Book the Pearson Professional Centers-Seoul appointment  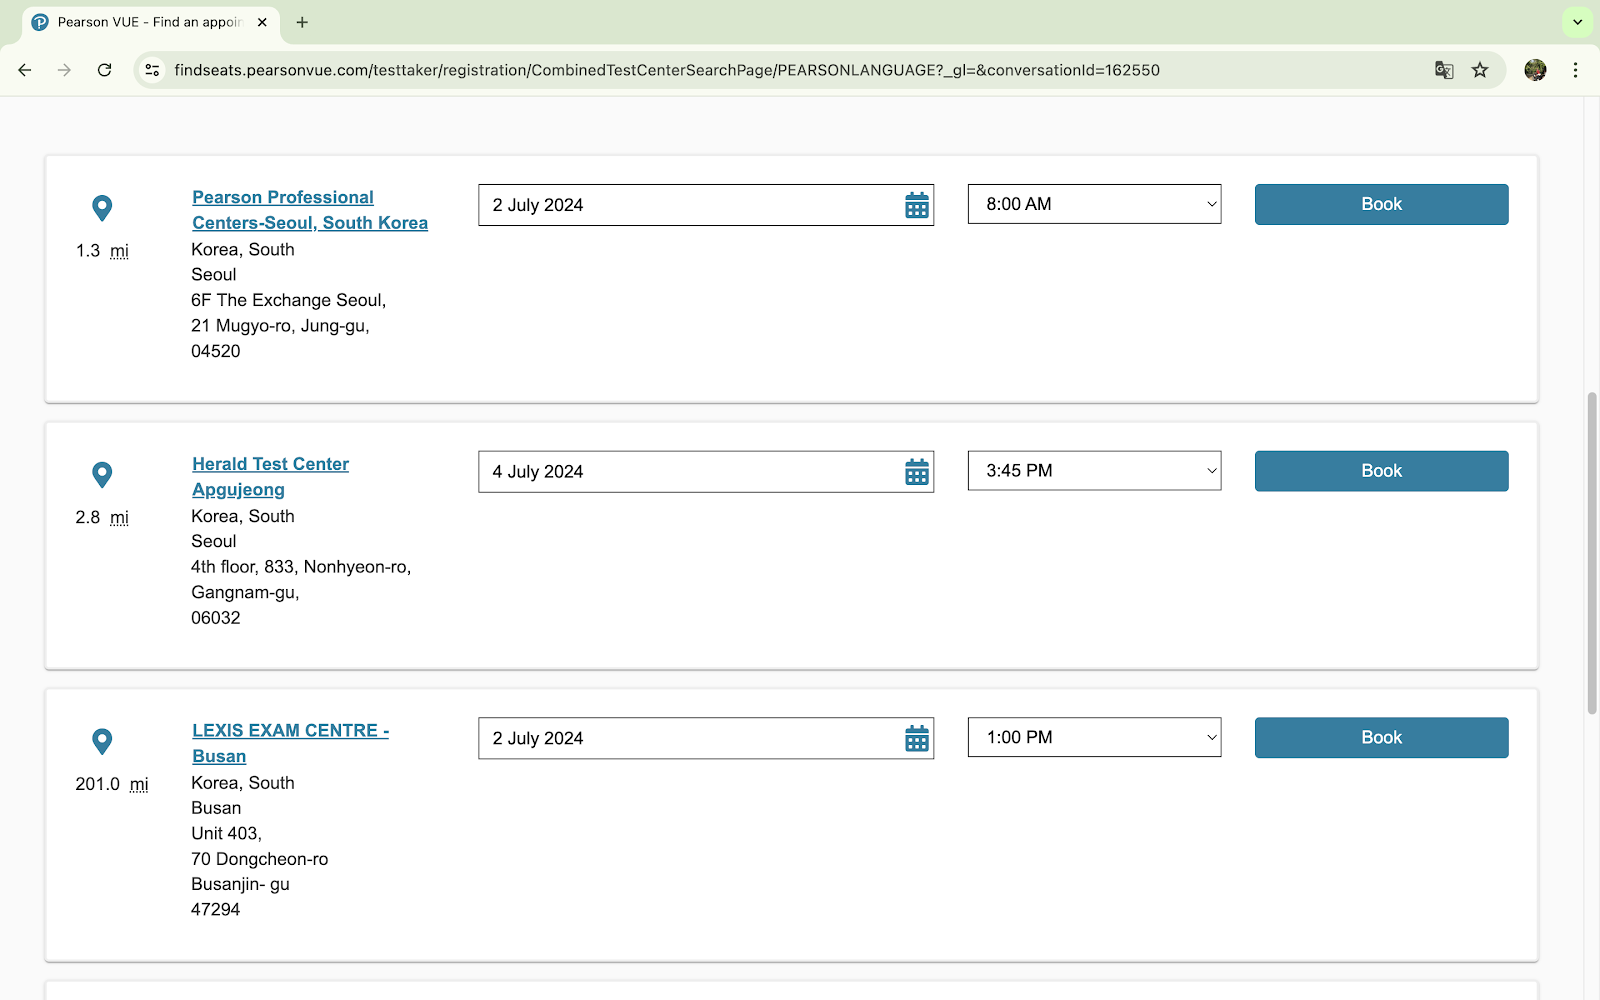click(x=1381, y=204)
